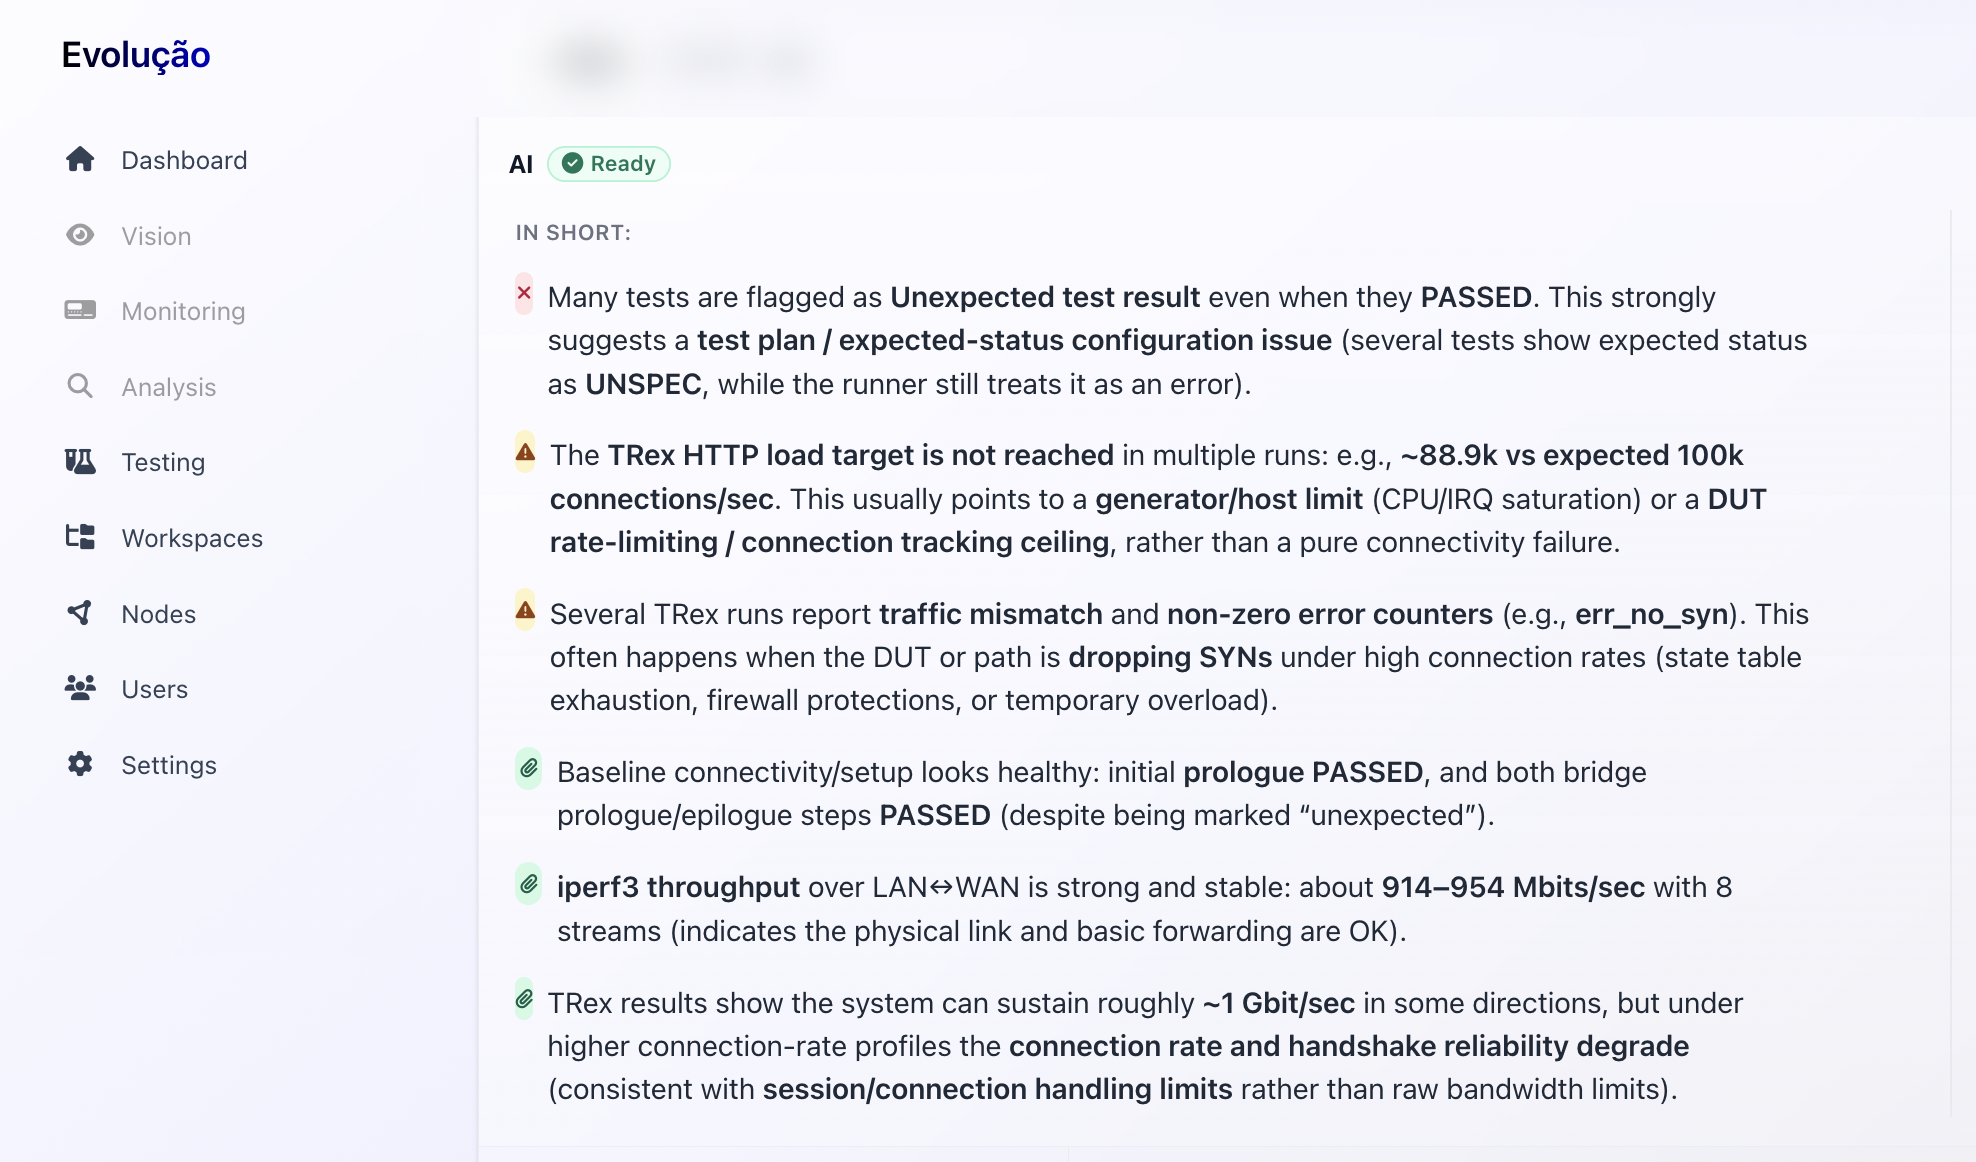Open the Dashboard menu item
Screen dimensions: 1976x1162
[x=184, y=160]
